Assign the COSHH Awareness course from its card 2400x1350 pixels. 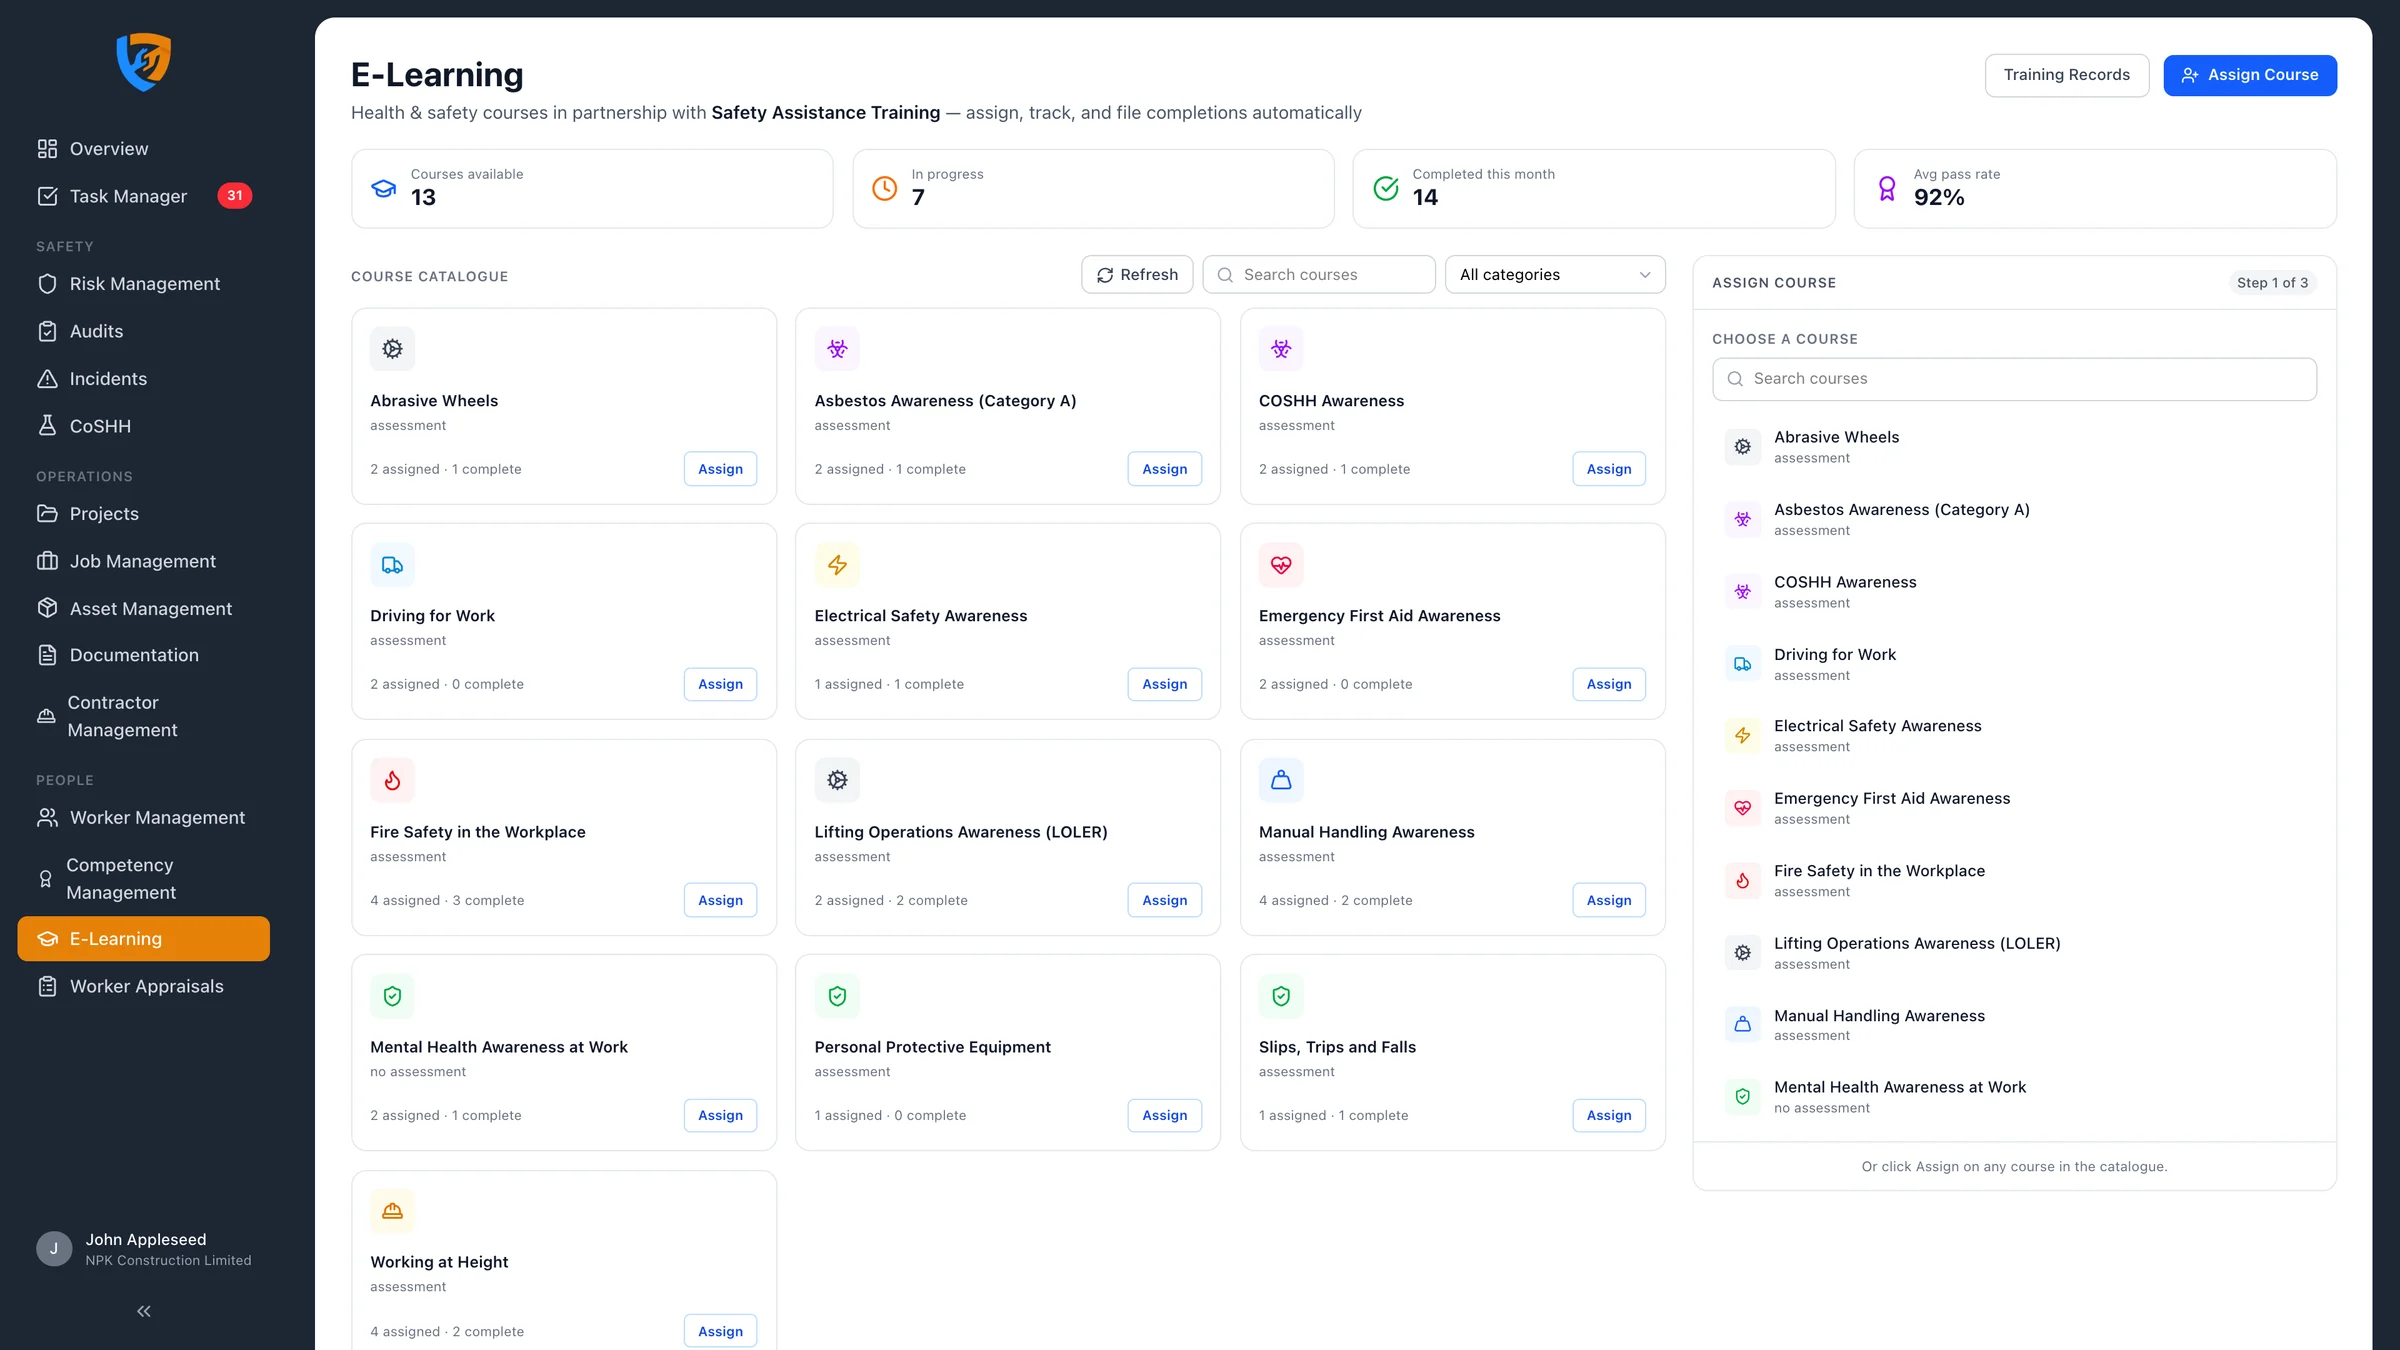tap(1608, 469)
